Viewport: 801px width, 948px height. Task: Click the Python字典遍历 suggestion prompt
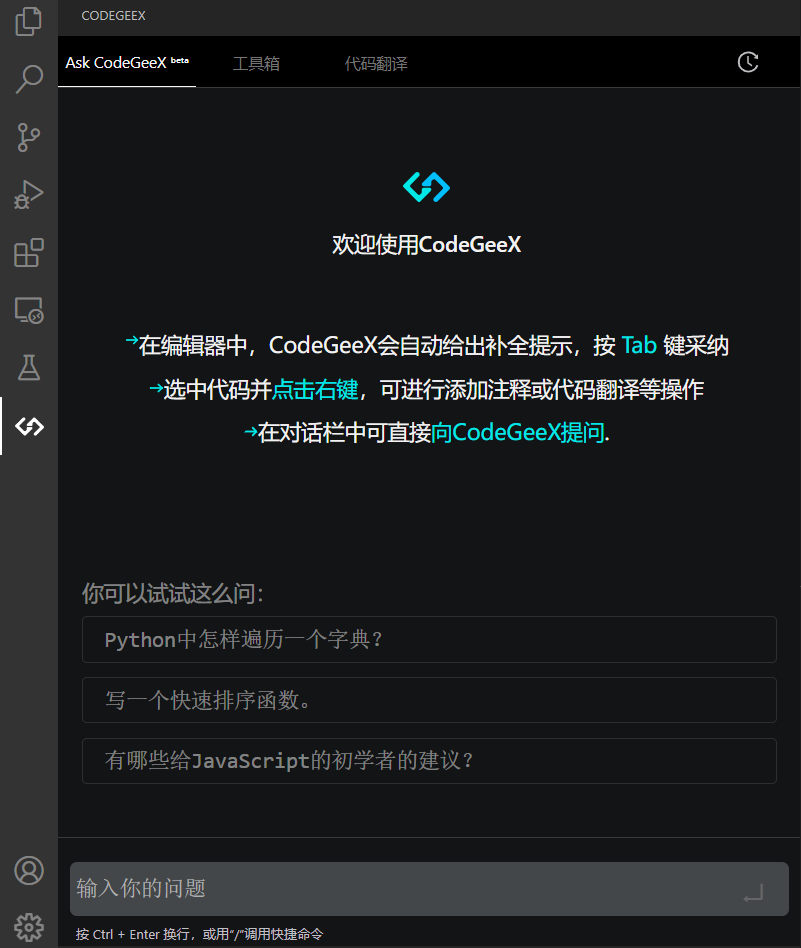coord(428,639)
